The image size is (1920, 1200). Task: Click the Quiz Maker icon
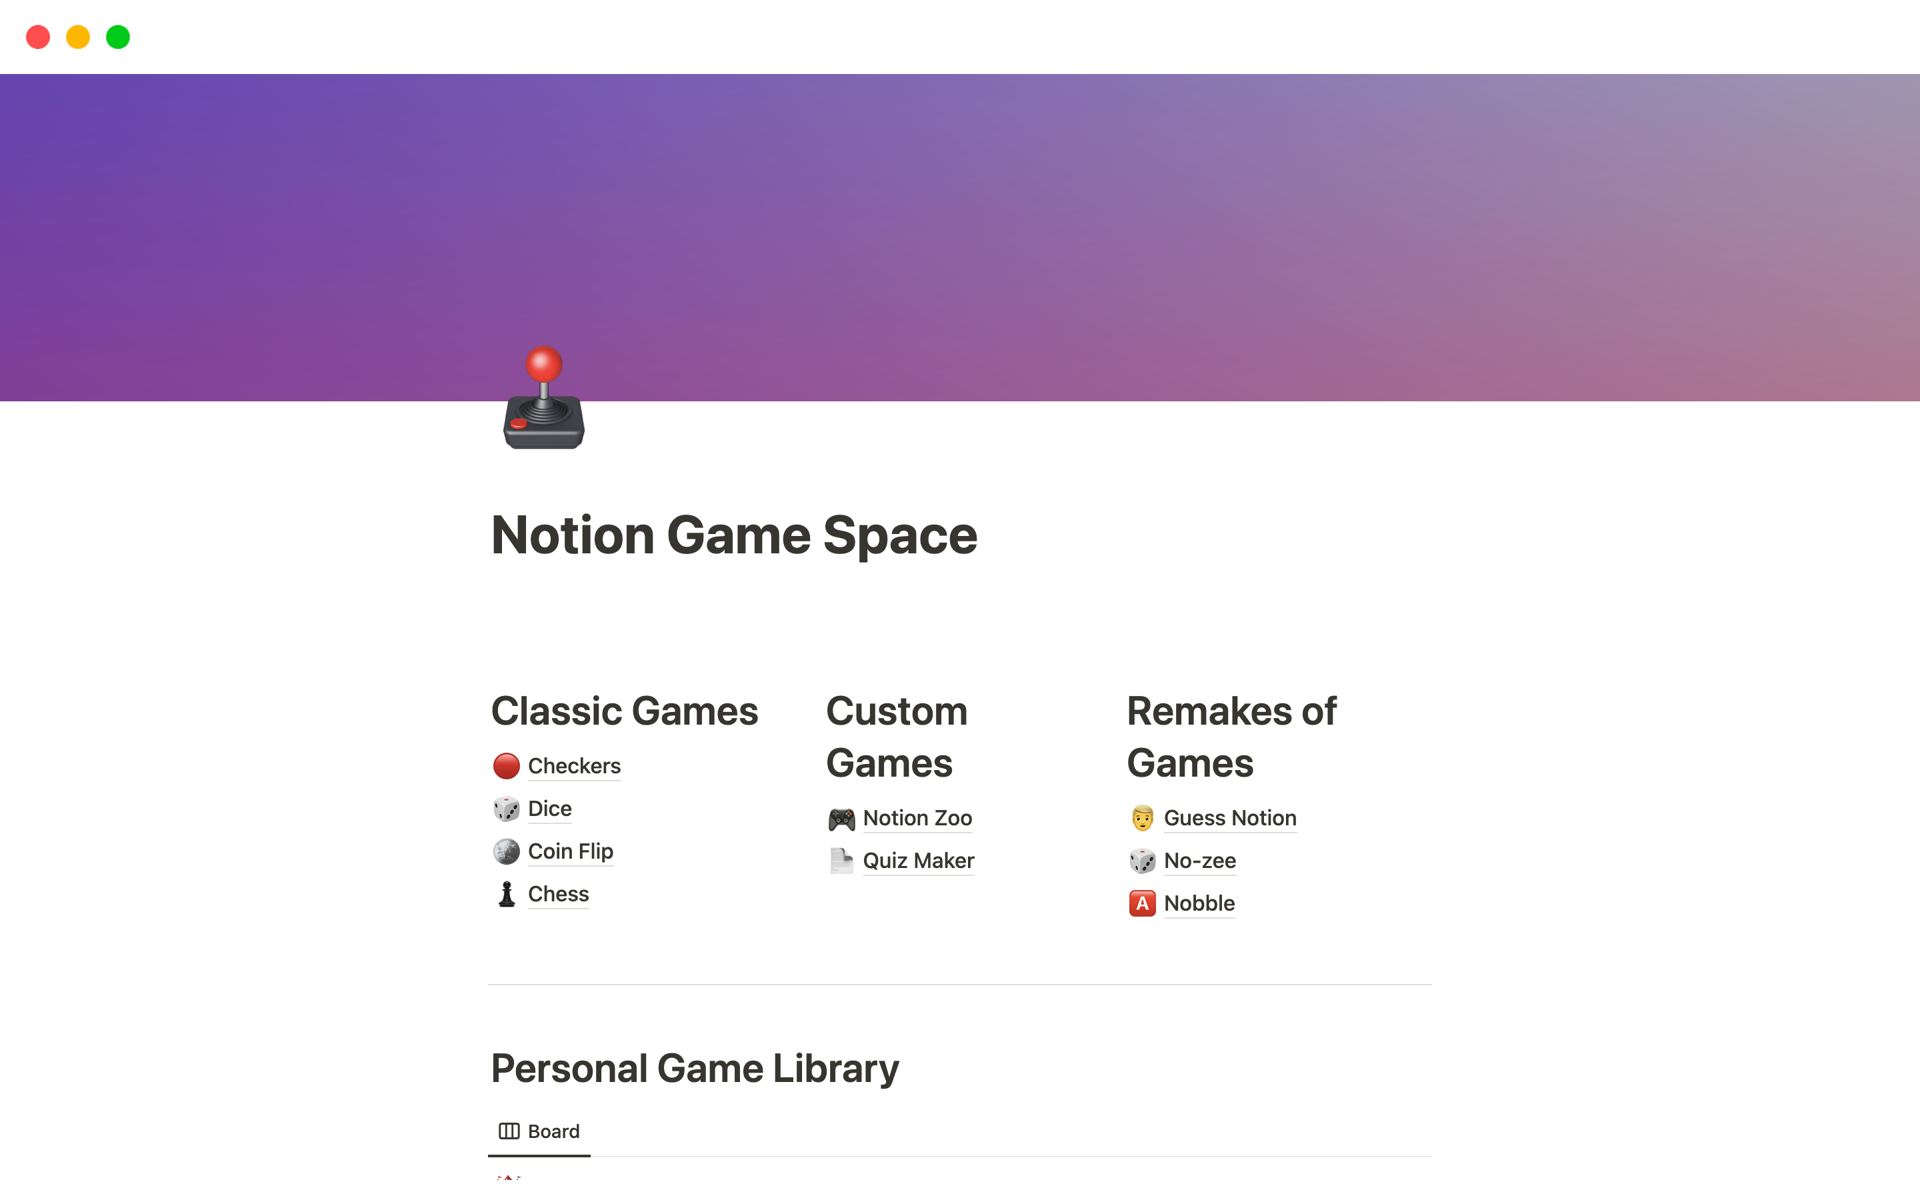point(840,859)
